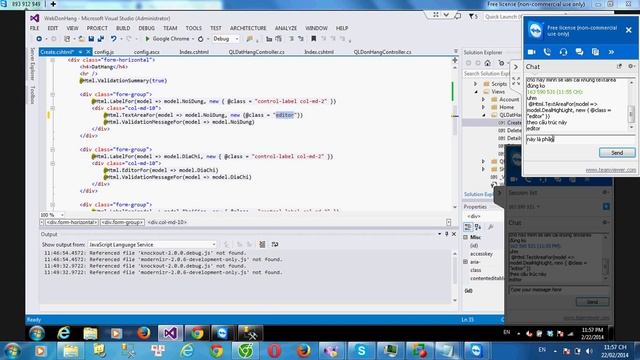640x360 pixels.
Task: Open the ARCHITECTURE menu
Action: pos(248,28)
